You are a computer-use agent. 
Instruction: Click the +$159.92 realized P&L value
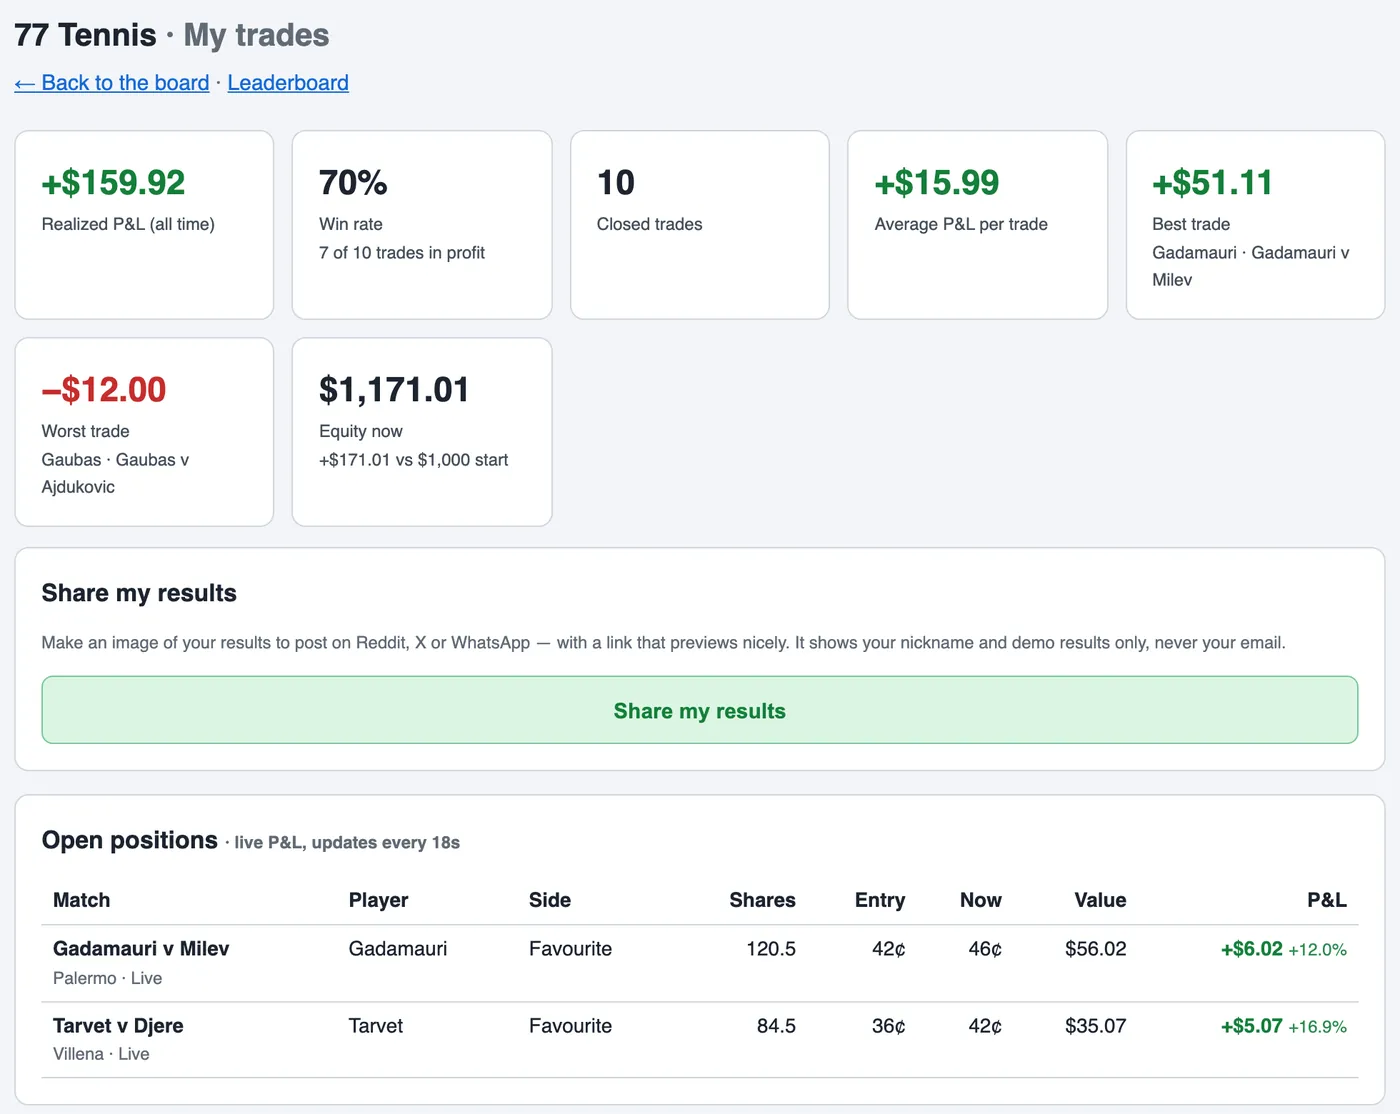pos(113,183)
